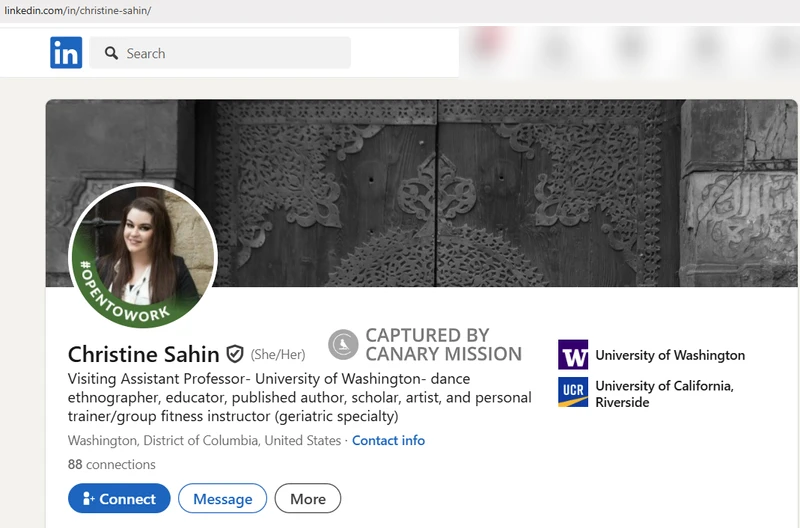Click the verification shield badge beside name
Image resolution: width=800 pixels, height=528 pixels.
click(235, 354)
